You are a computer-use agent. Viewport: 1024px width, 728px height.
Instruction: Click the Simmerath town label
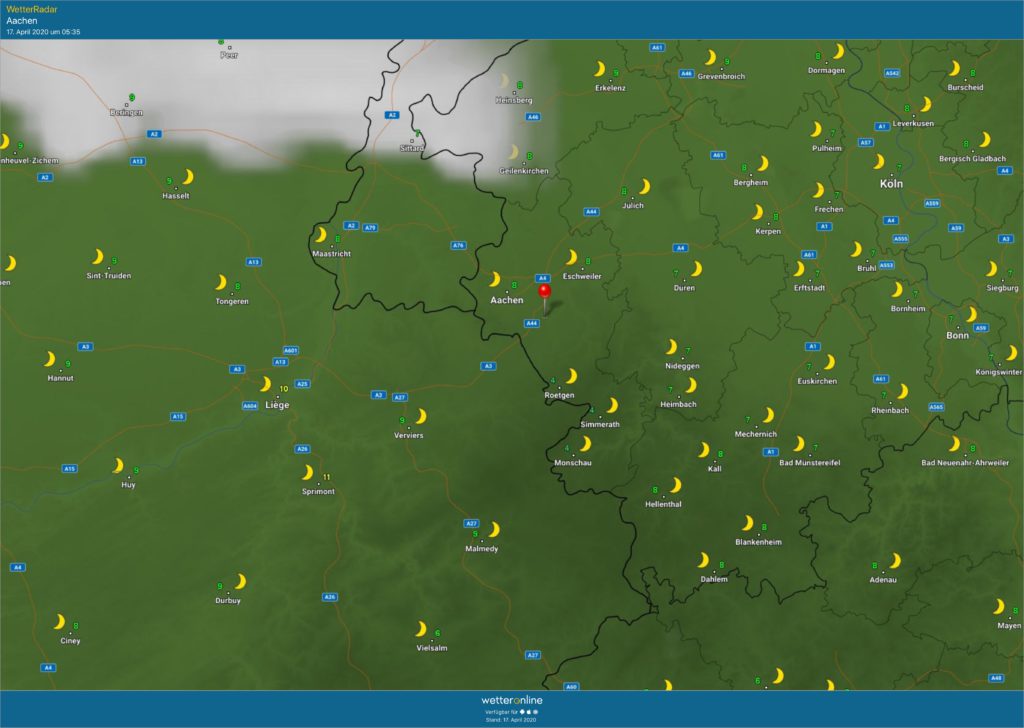pyautogui.click(x=600, y=424)
